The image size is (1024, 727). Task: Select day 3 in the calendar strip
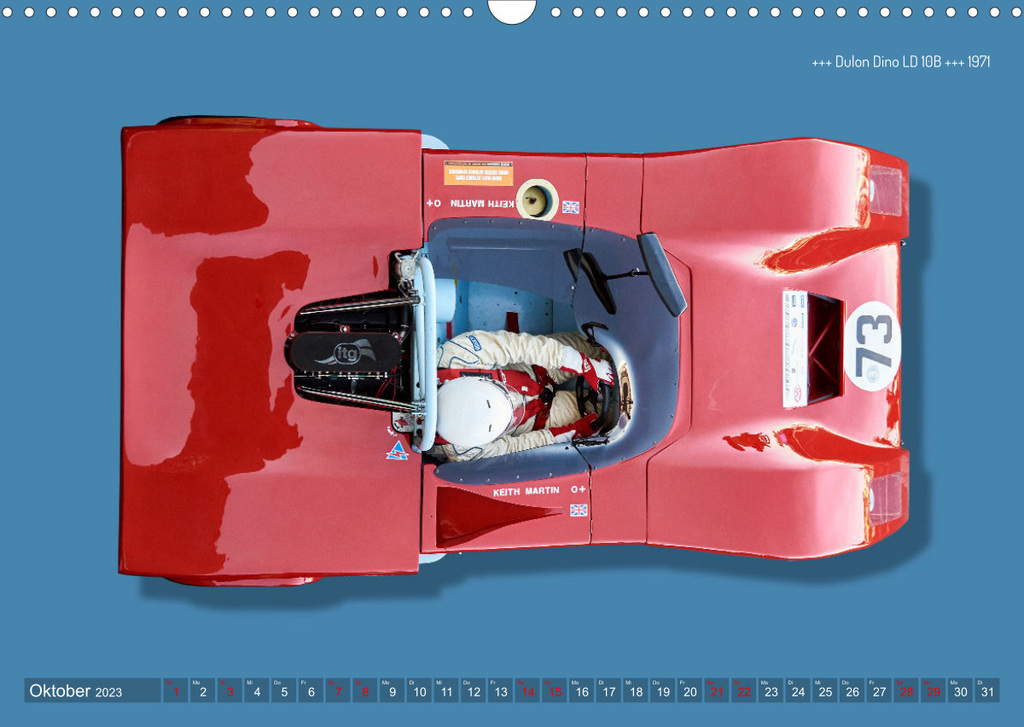click(230, 691)
